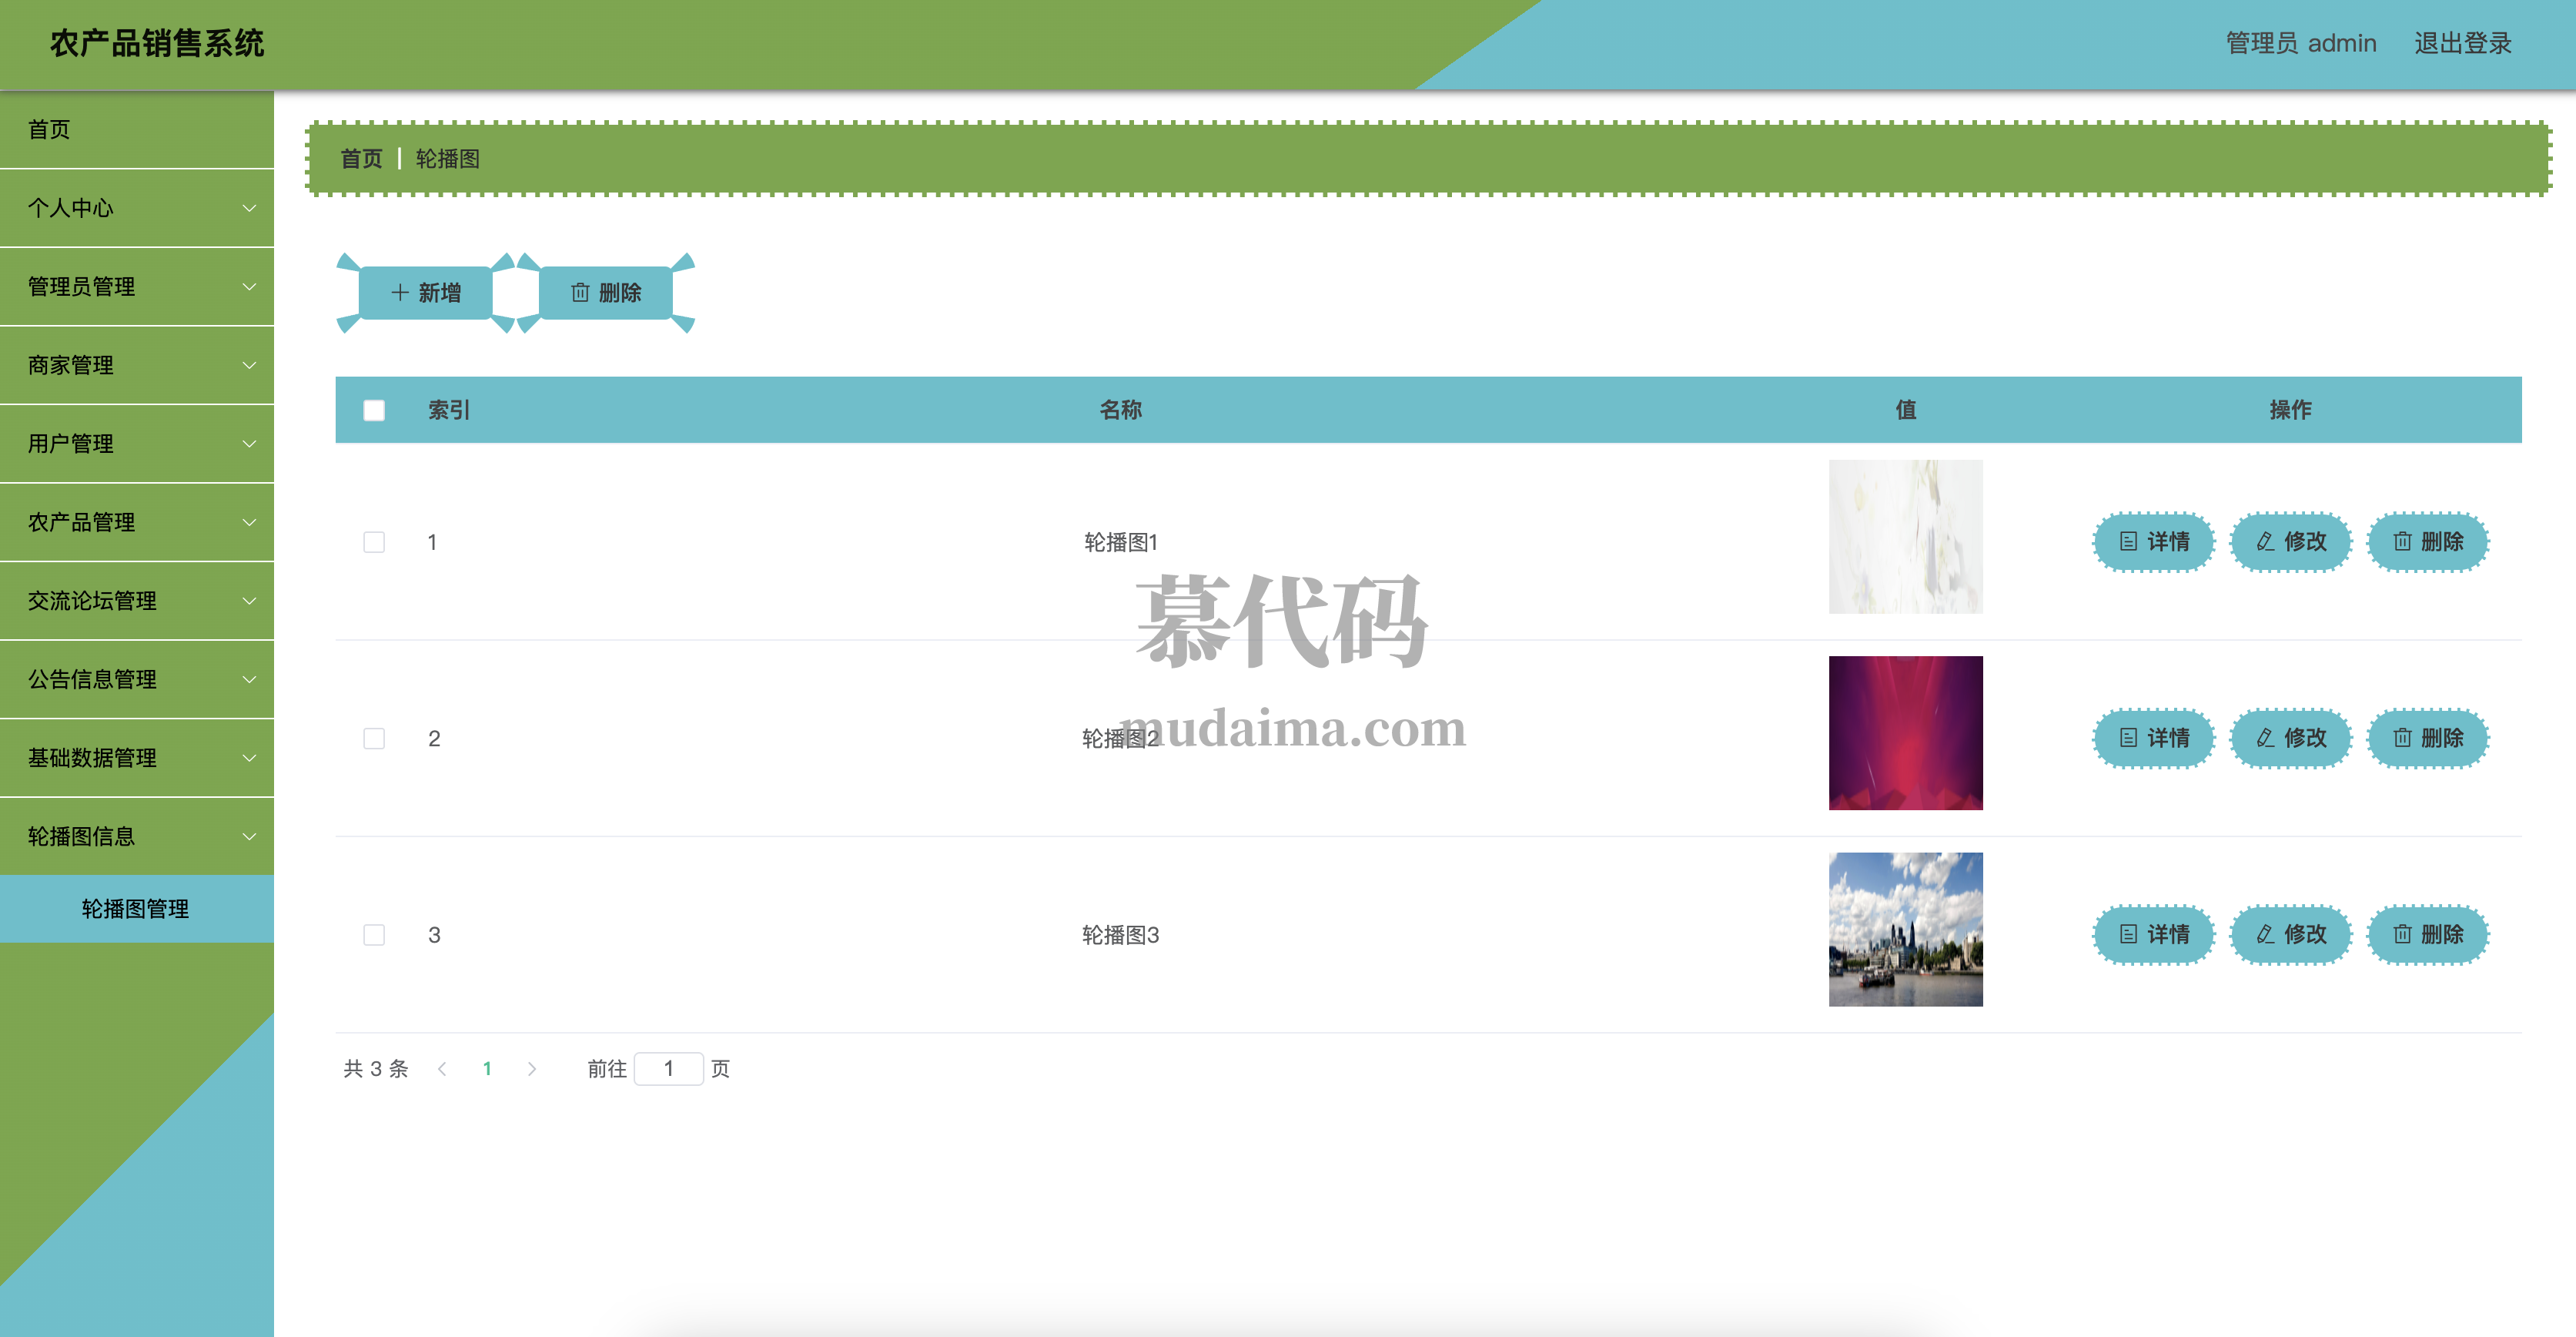Viewport: 2576px width, 1337px height.
Task: Check the checkbox for row 1
Action: (374, 542)
